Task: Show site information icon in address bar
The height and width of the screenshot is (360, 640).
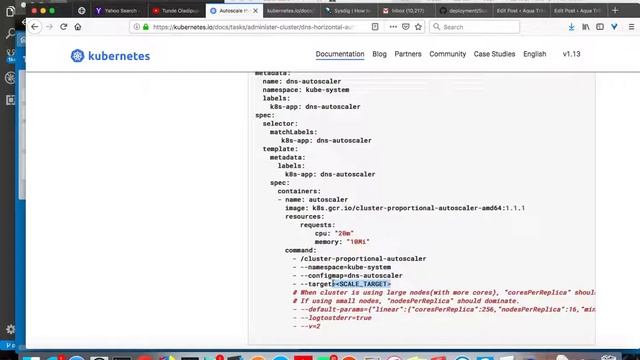Action: click(x=136, y=27)
